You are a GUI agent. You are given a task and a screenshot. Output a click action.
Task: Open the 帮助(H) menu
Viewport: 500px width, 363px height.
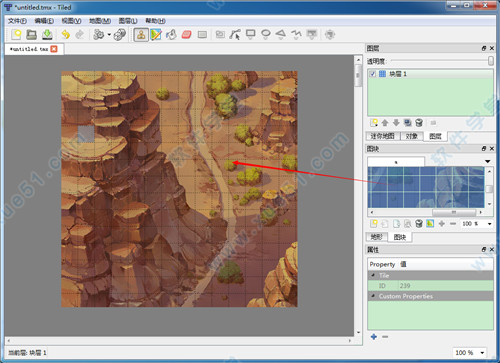(x=155, y=21)
